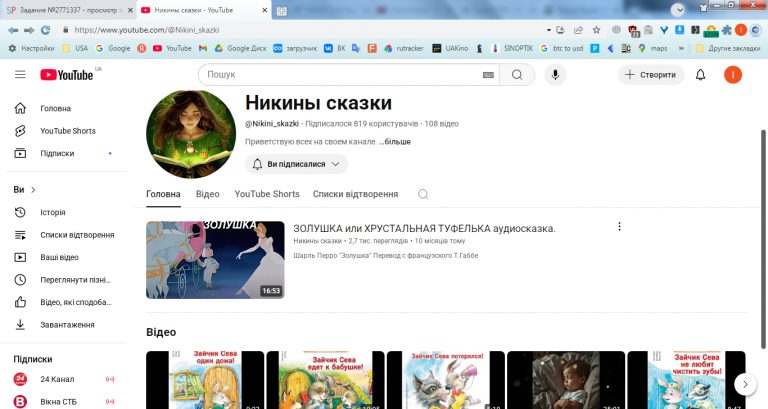Click the search magnifier button
This screenshot has width=768, height=409.
[517, 74]
